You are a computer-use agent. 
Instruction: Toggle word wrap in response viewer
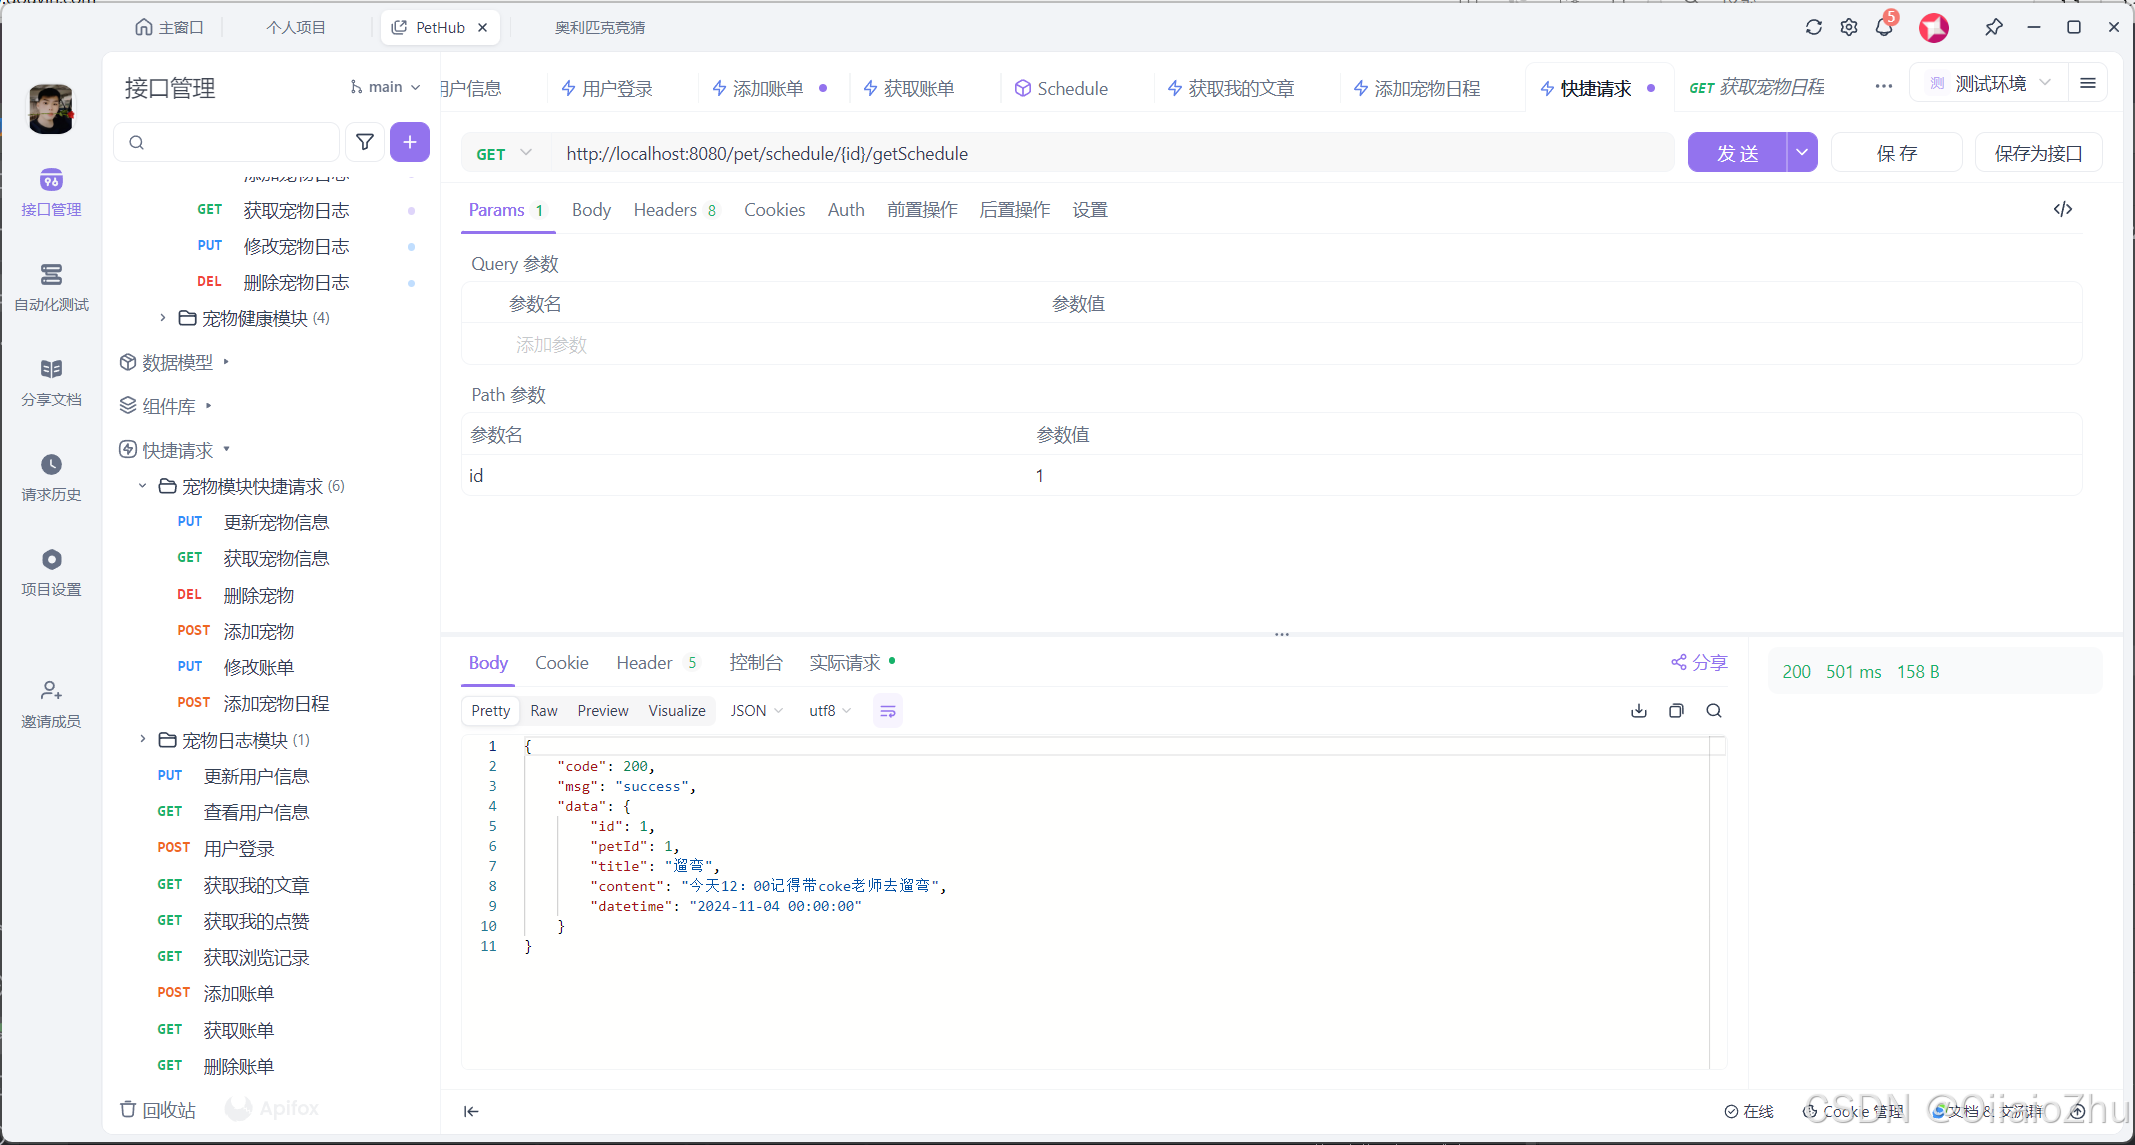887,710
